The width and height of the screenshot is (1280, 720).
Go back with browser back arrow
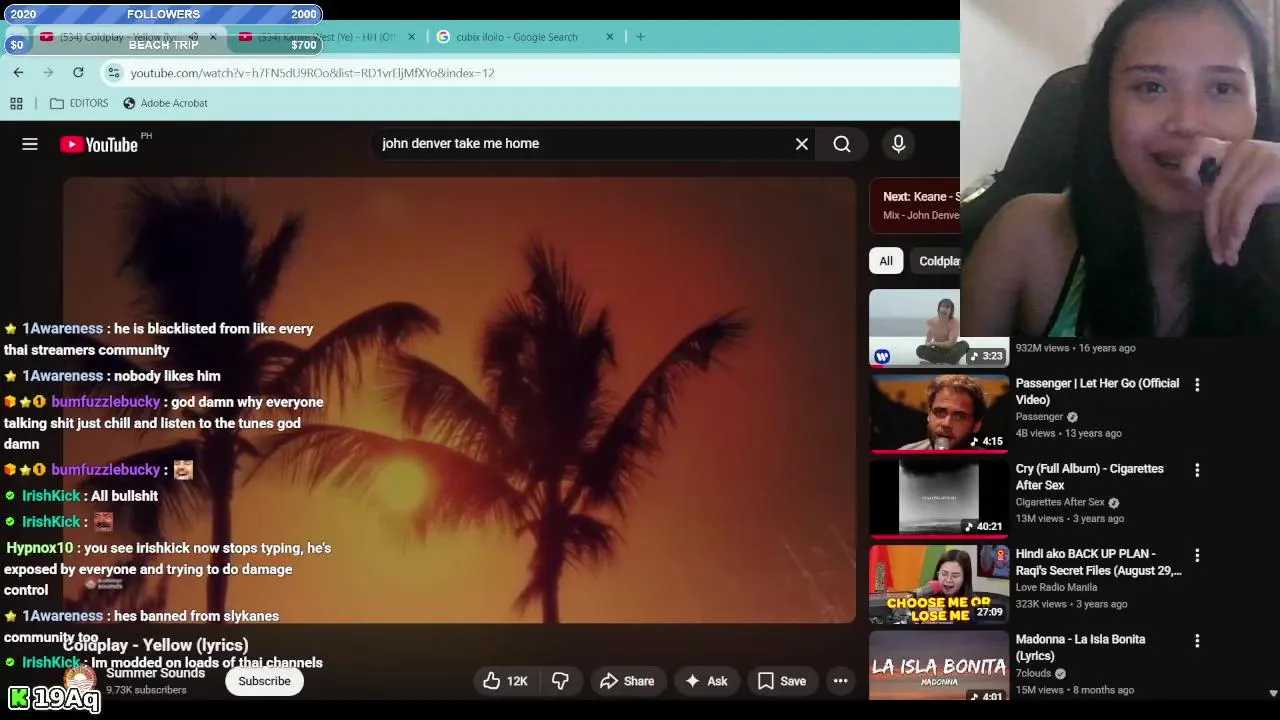[18, 72]
